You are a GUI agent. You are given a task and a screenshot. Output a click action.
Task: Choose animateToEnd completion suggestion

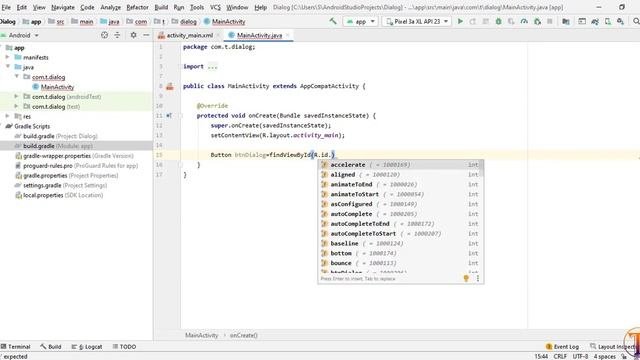[400, 184]
